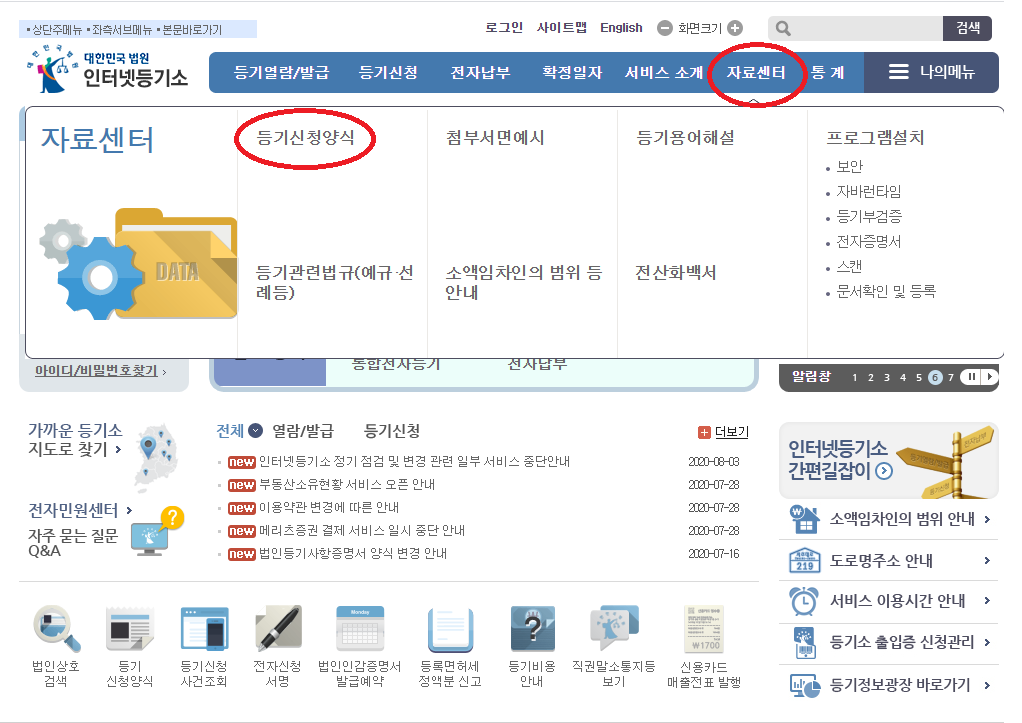The width and height of the screenshot is (1022, 723).
Task: Open 가까운 등기소 지도로 찾기
Action: pyautogui.click(x=75, y=439)
